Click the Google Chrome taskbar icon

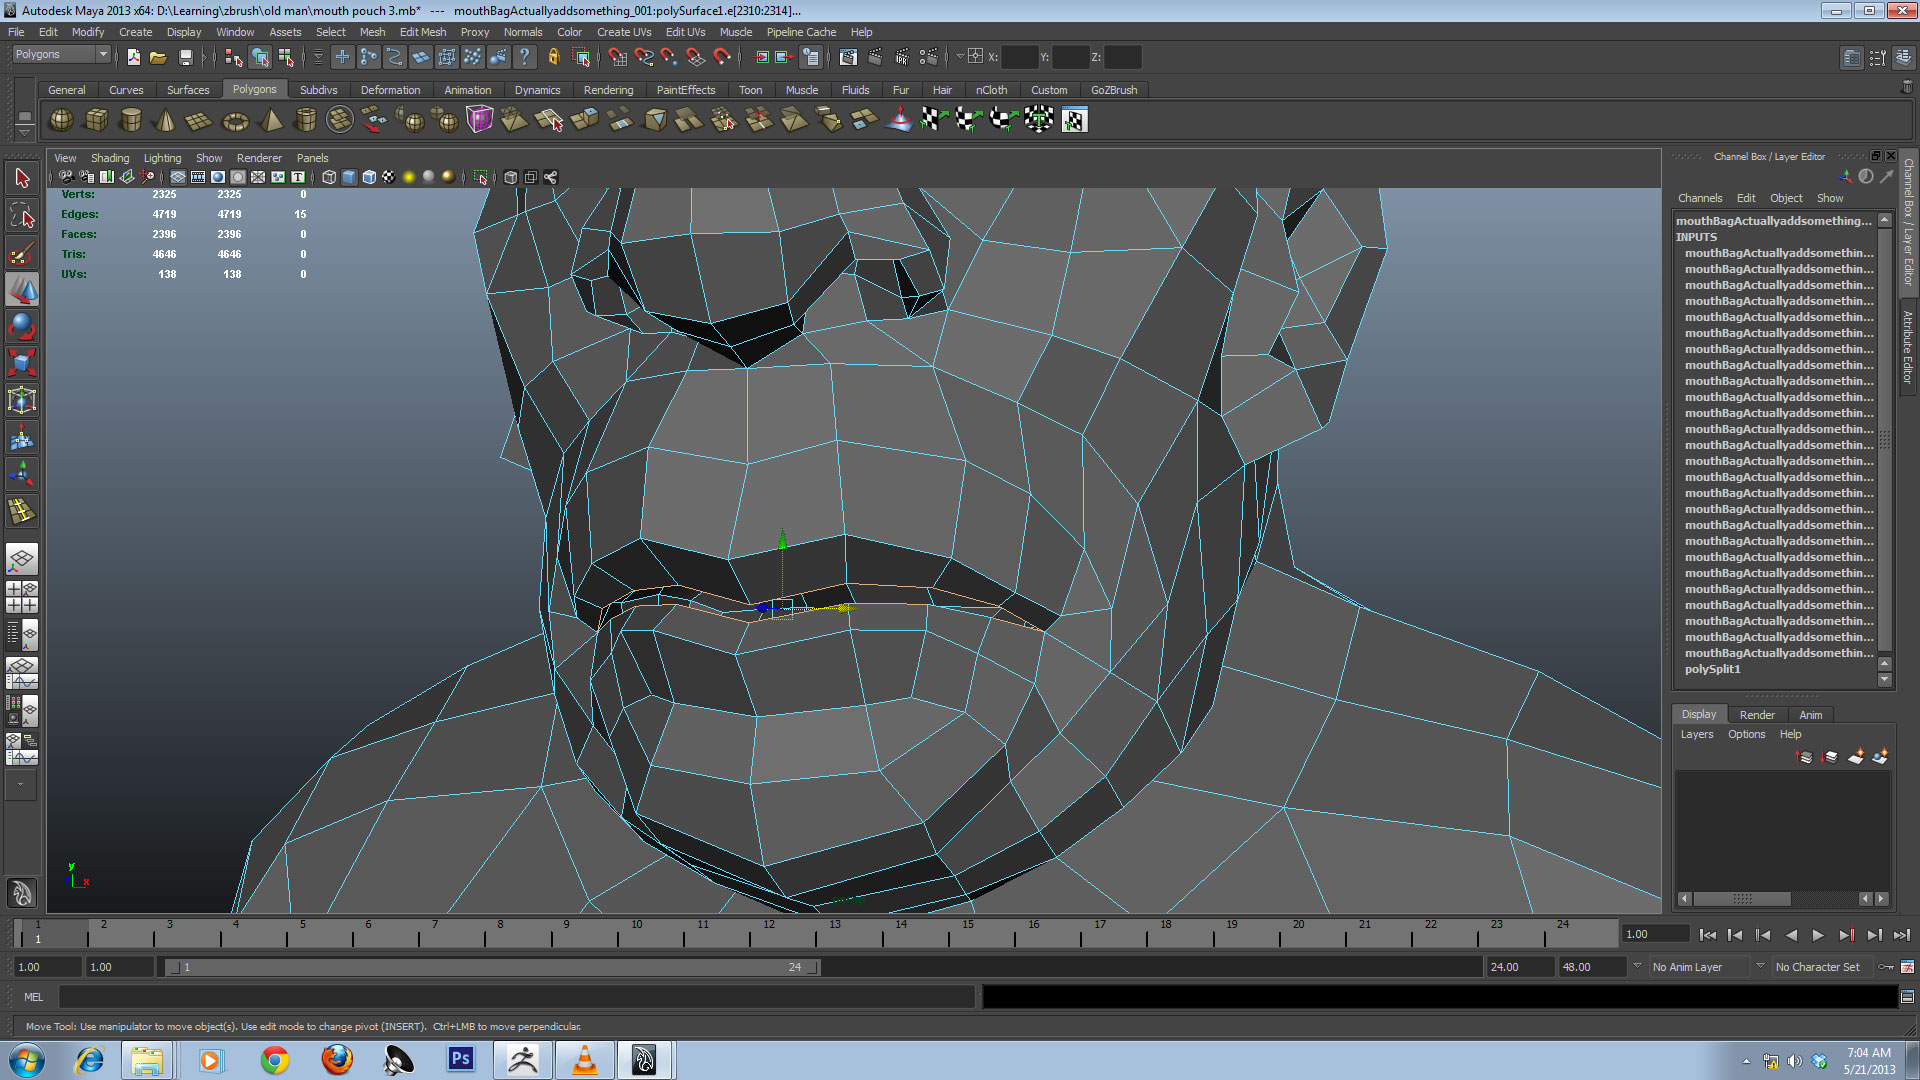[x=274, y=1059]
